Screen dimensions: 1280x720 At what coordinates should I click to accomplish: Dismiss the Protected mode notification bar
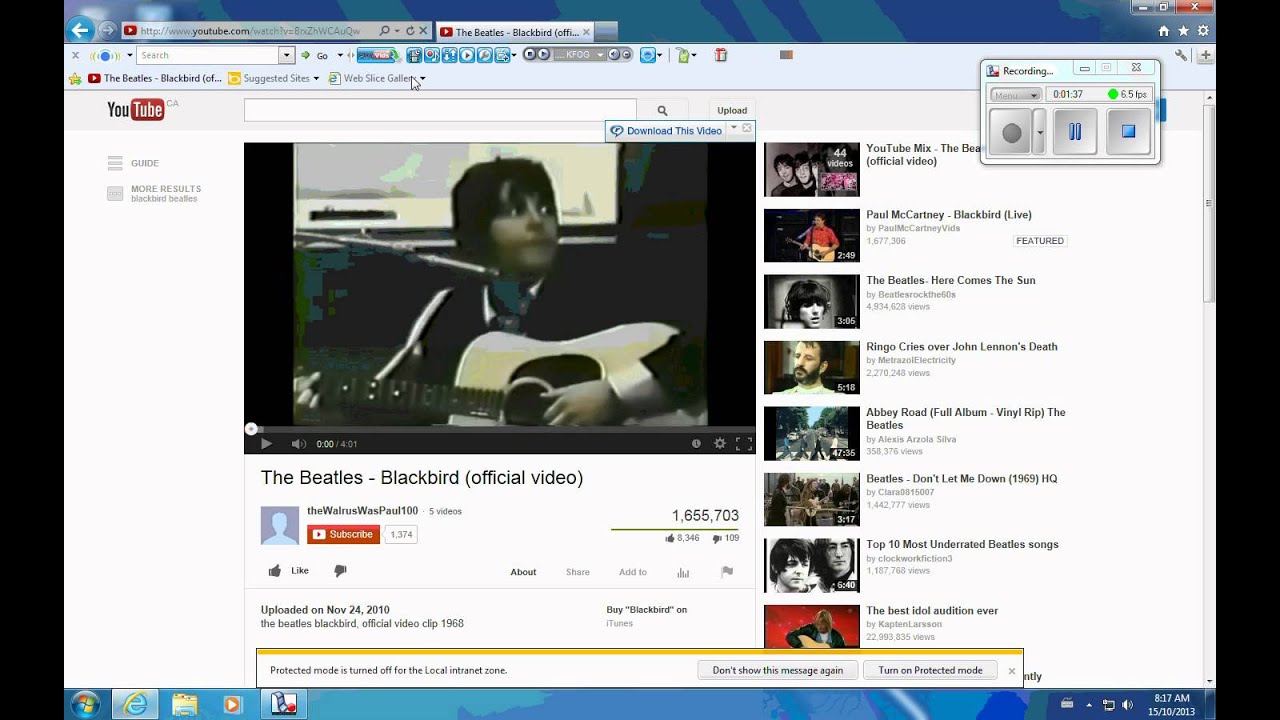[x=1011, y=671]
